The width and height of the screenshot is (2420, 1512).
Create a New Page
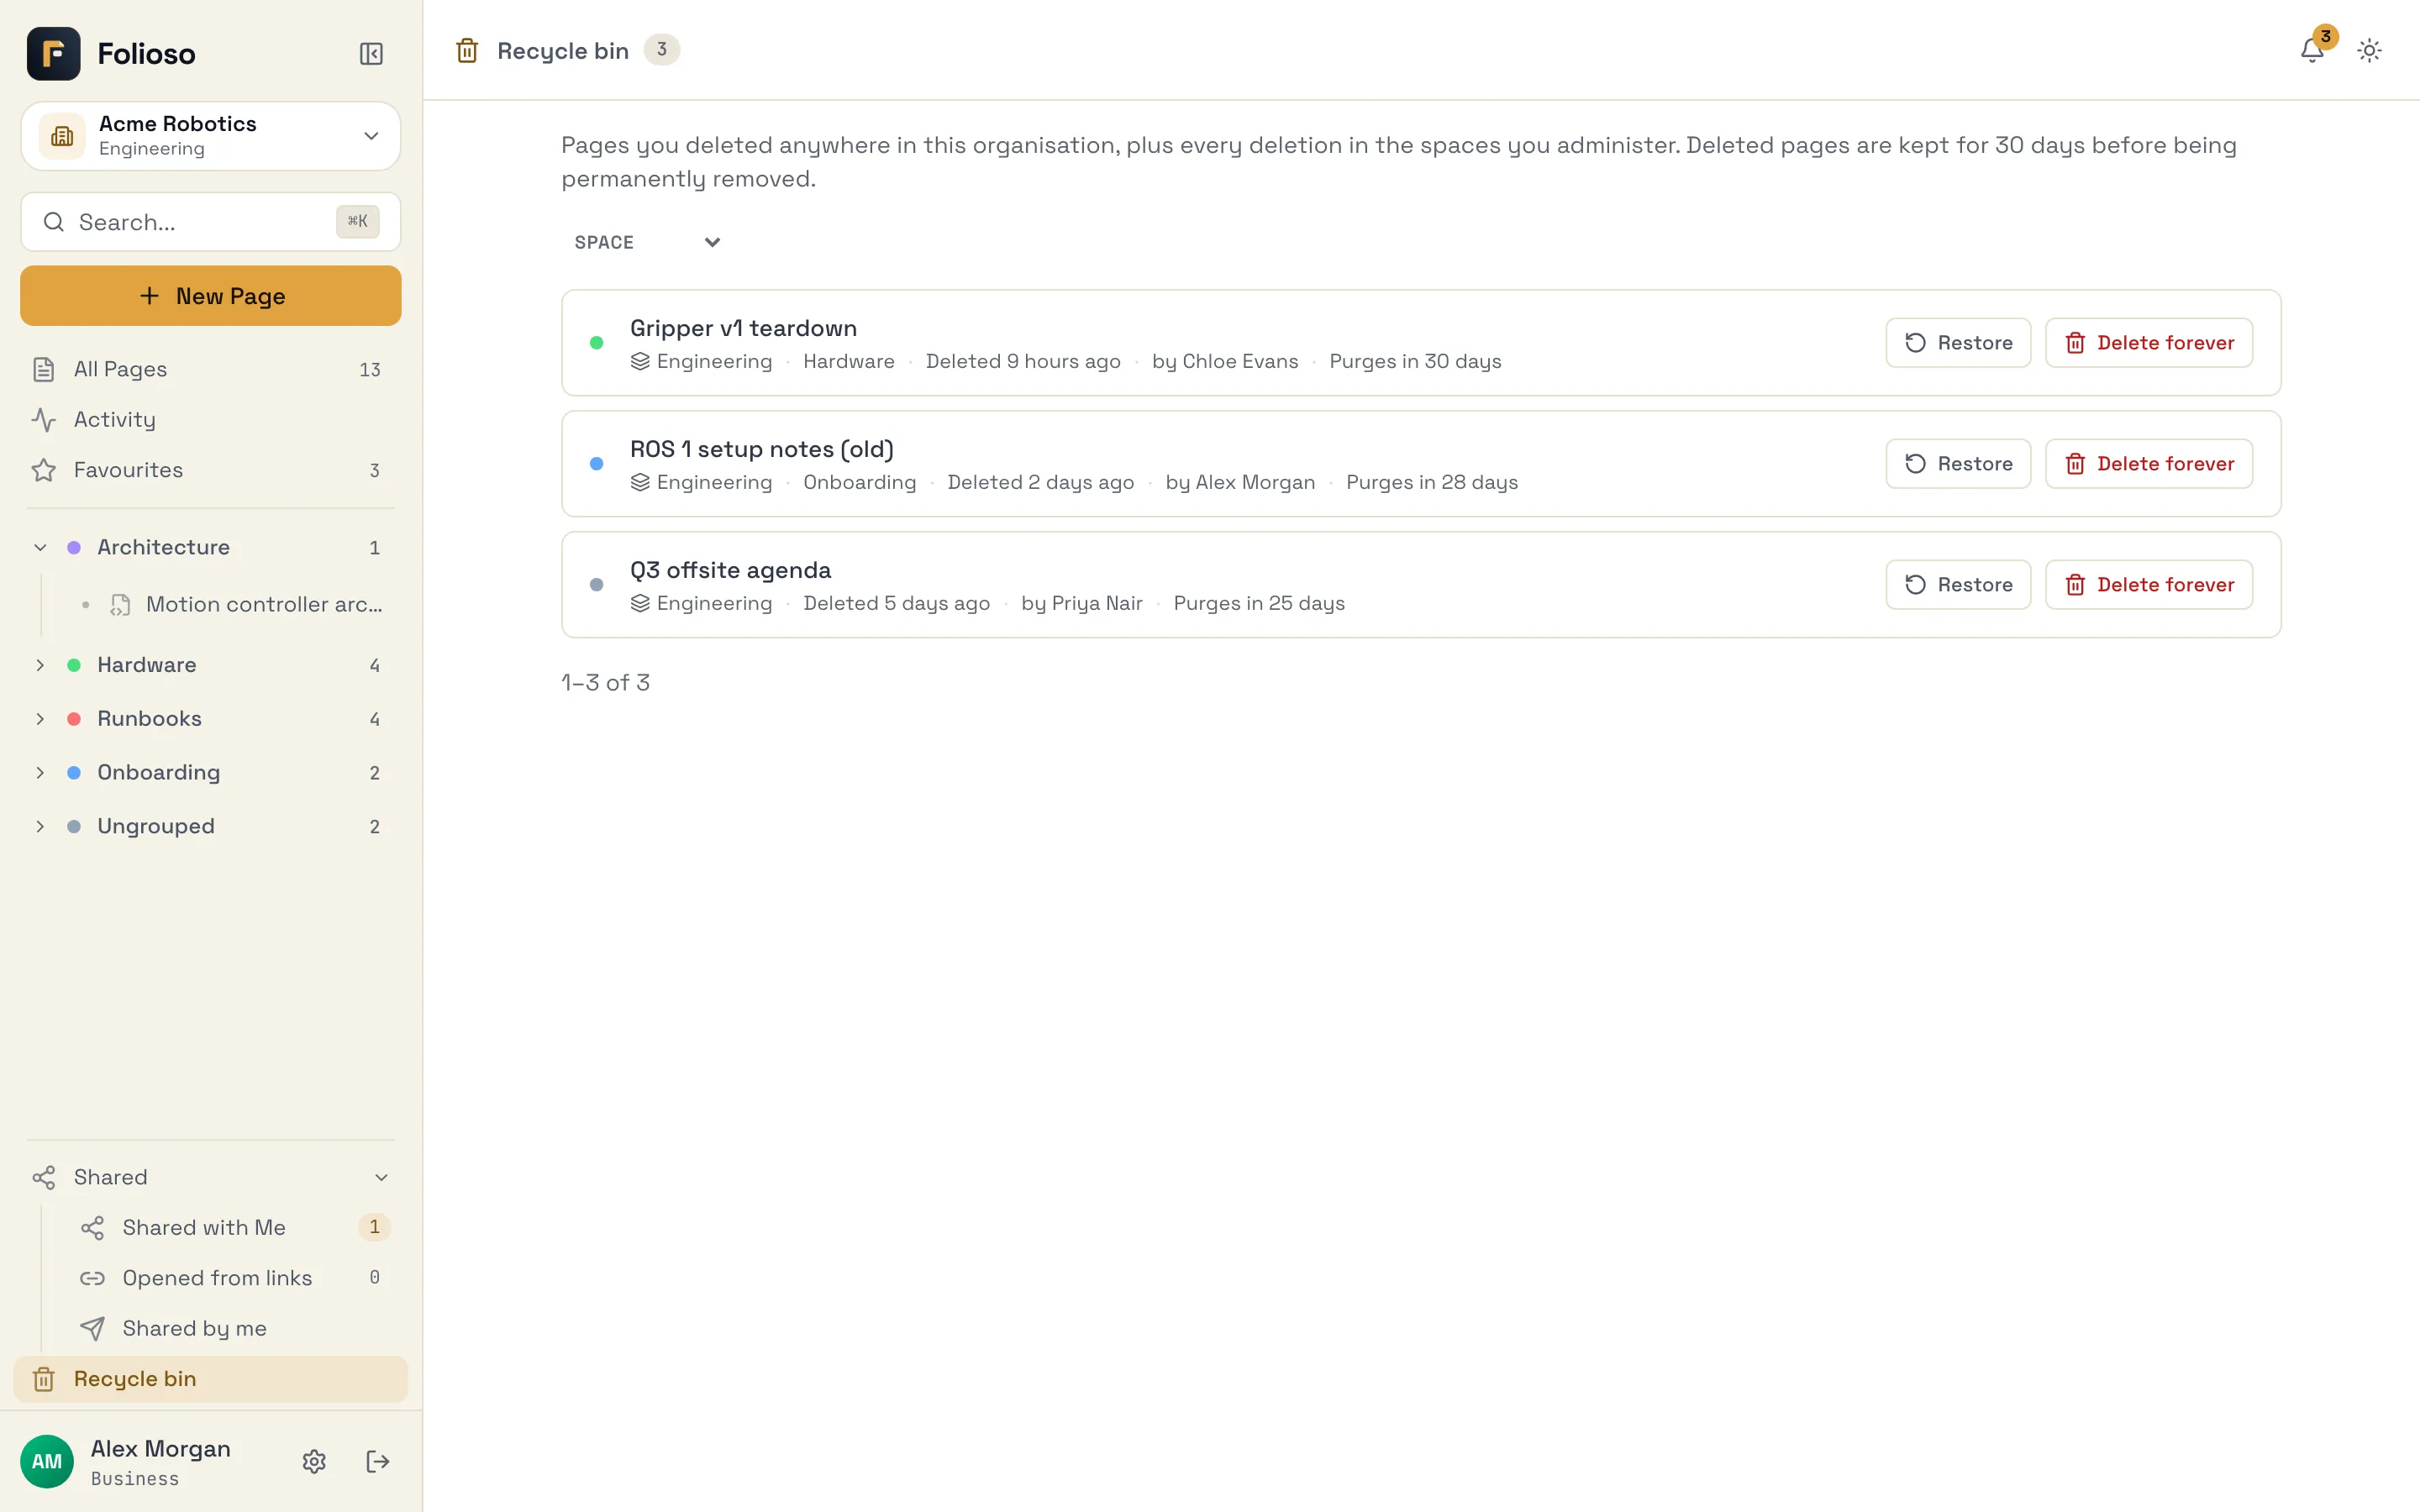tap(211, 296)
